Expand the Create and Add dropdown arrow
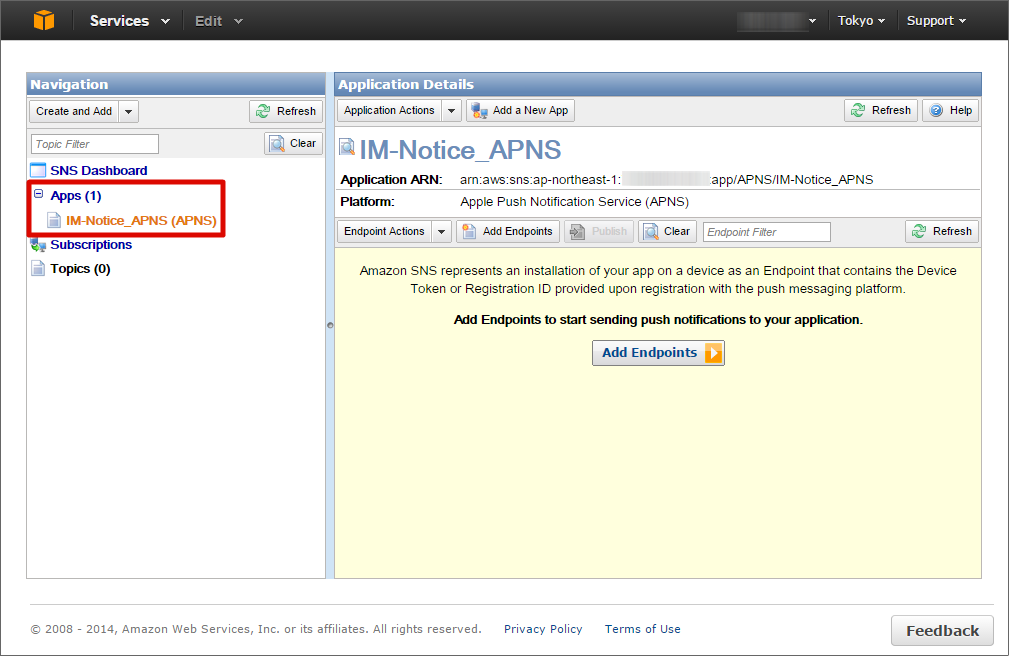The image size is (1009, 656). click(129, 111)
